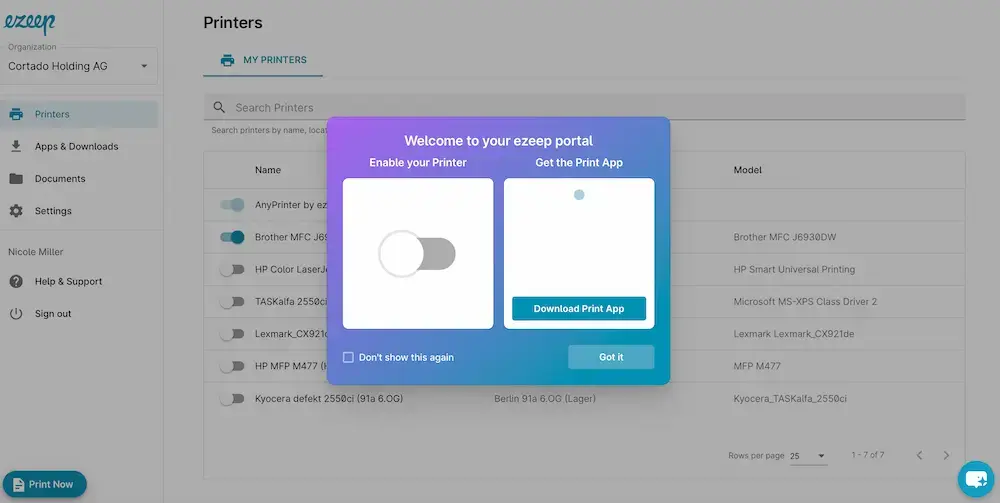Go to next page of printers
The image size is (1000, 503).
coord(946,456)
